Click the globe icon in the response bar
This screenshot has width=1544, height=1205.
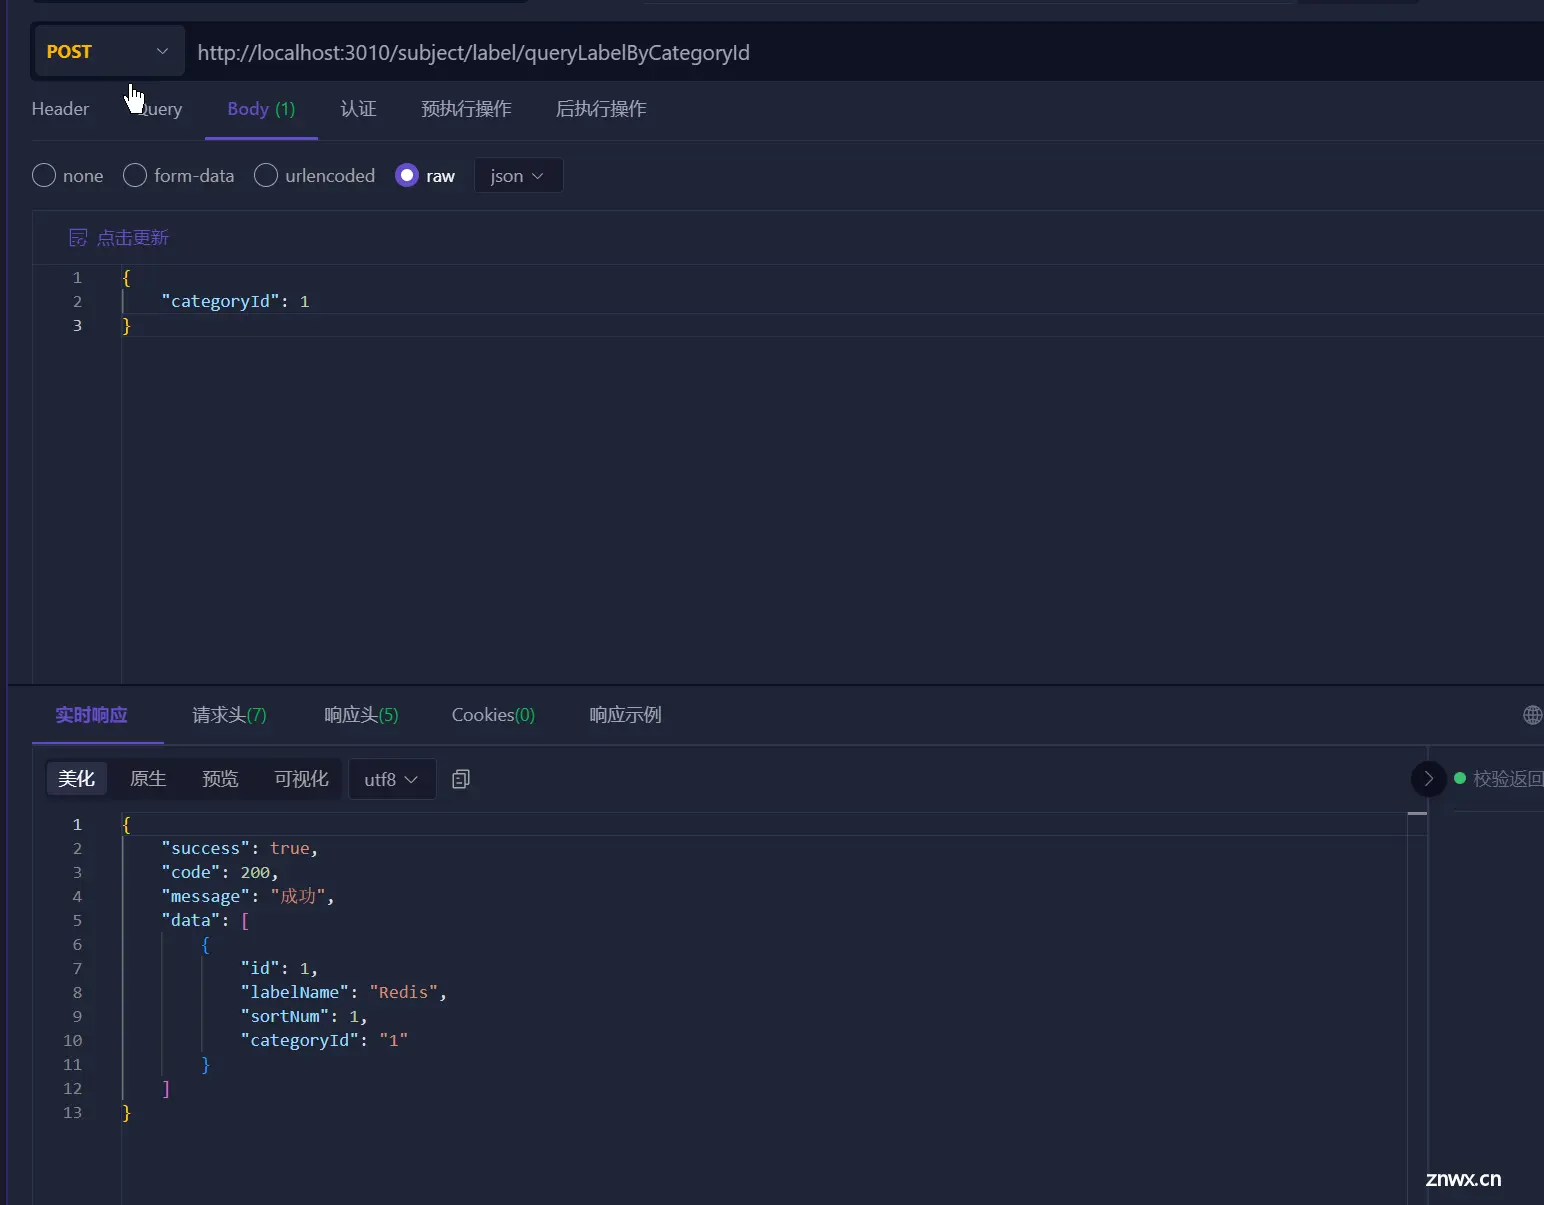coord(1532,715)
